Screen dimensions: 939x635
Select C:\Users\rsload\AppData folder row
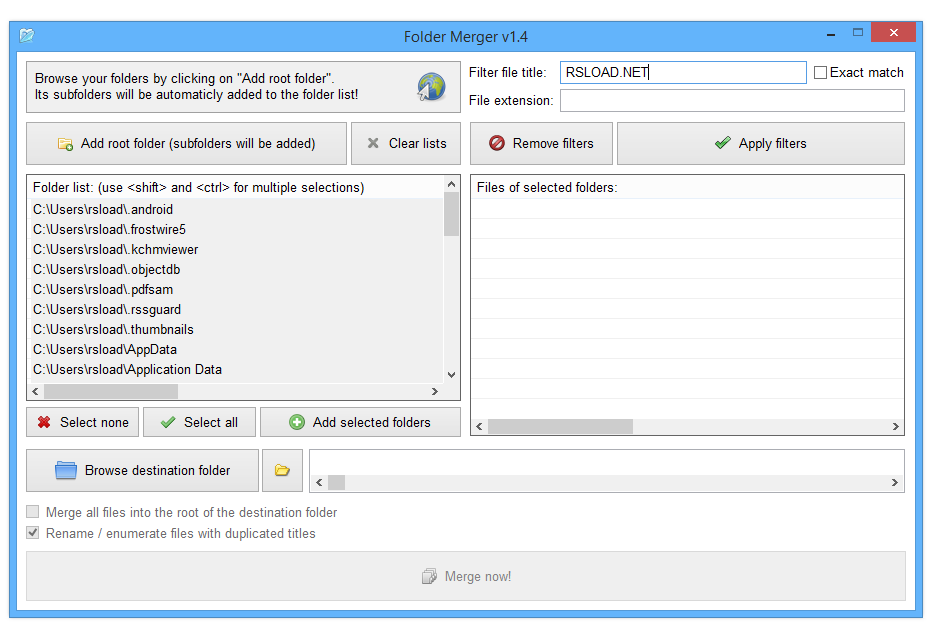pyautogui.click(x=237, y=349)
